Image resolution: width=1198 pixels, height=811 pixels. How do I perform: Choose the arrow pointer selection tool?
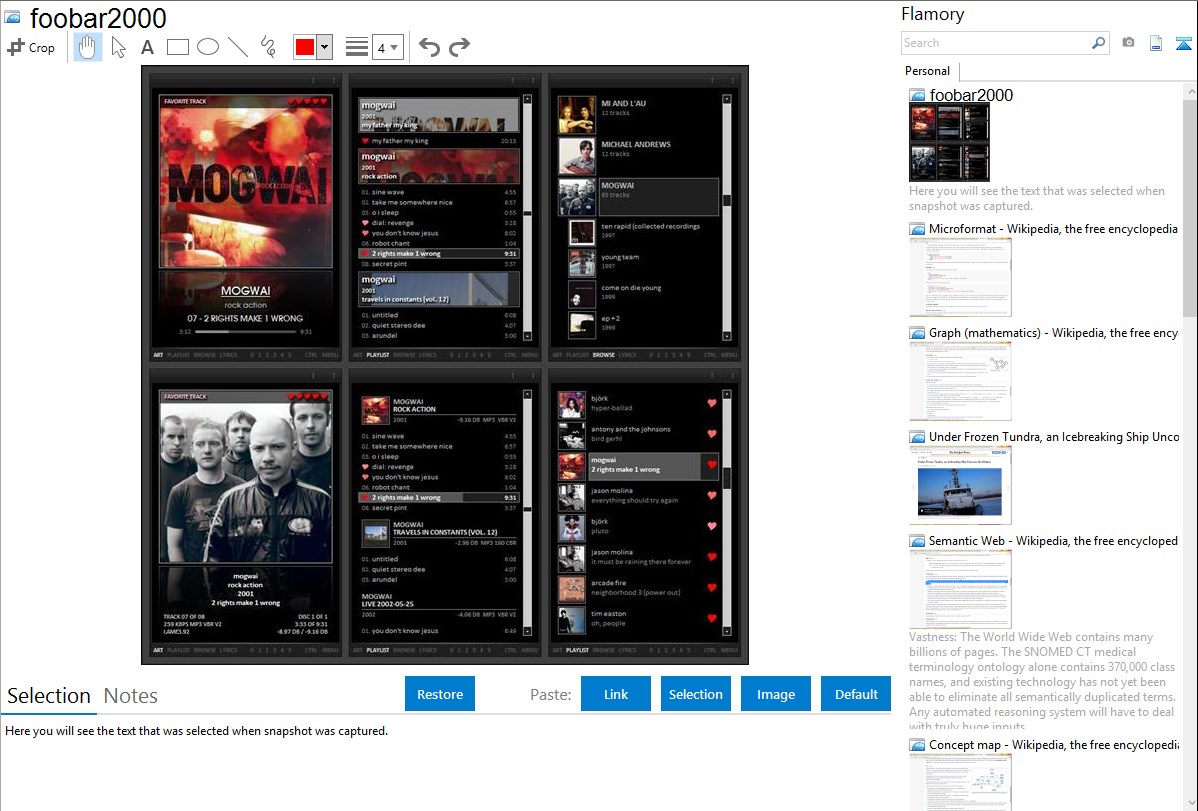118,47
